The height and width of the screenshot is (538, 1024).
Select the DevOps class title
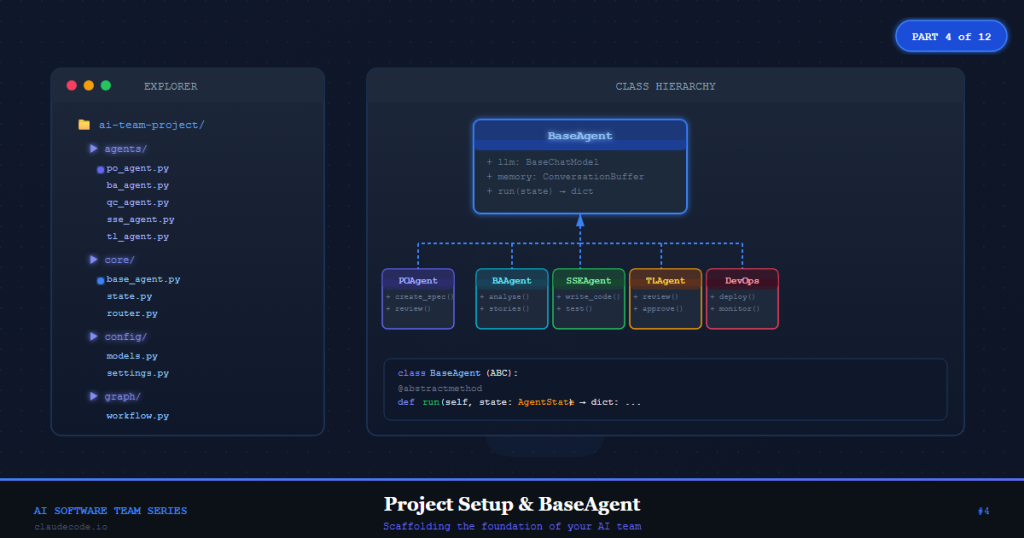pyautogui.click(x=742, y=281)
